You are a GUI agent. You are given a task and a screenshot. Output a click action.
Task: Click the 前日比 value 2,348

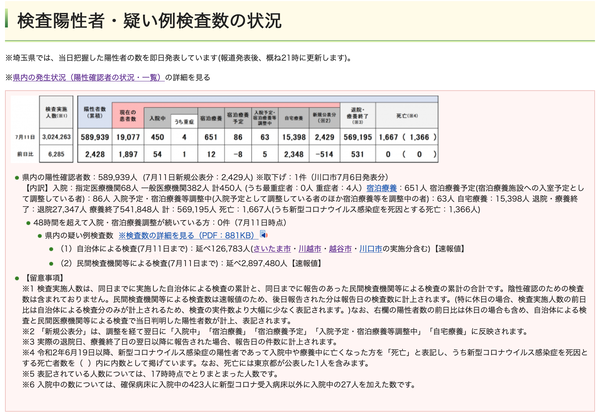pyautogui.click(x=293, y=154)
